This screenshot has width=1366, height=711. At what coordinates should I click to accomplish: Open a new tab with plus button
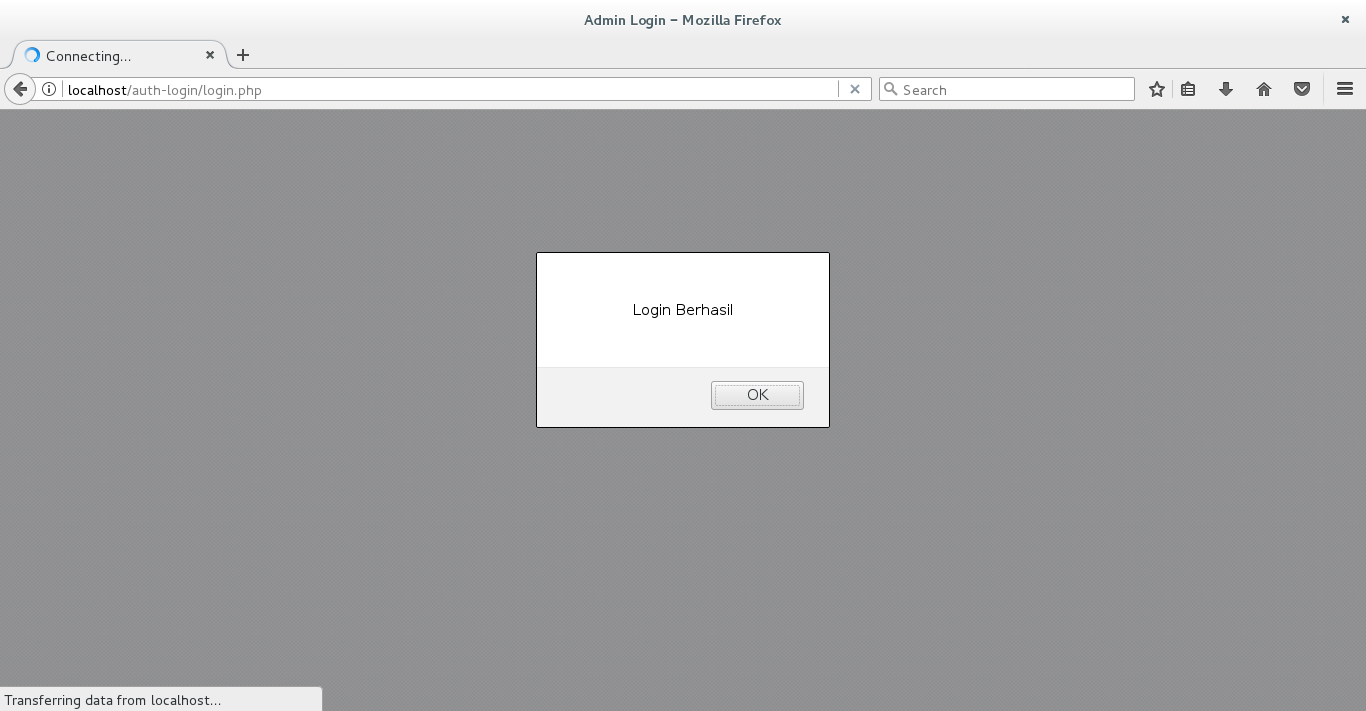click(243, 55)
